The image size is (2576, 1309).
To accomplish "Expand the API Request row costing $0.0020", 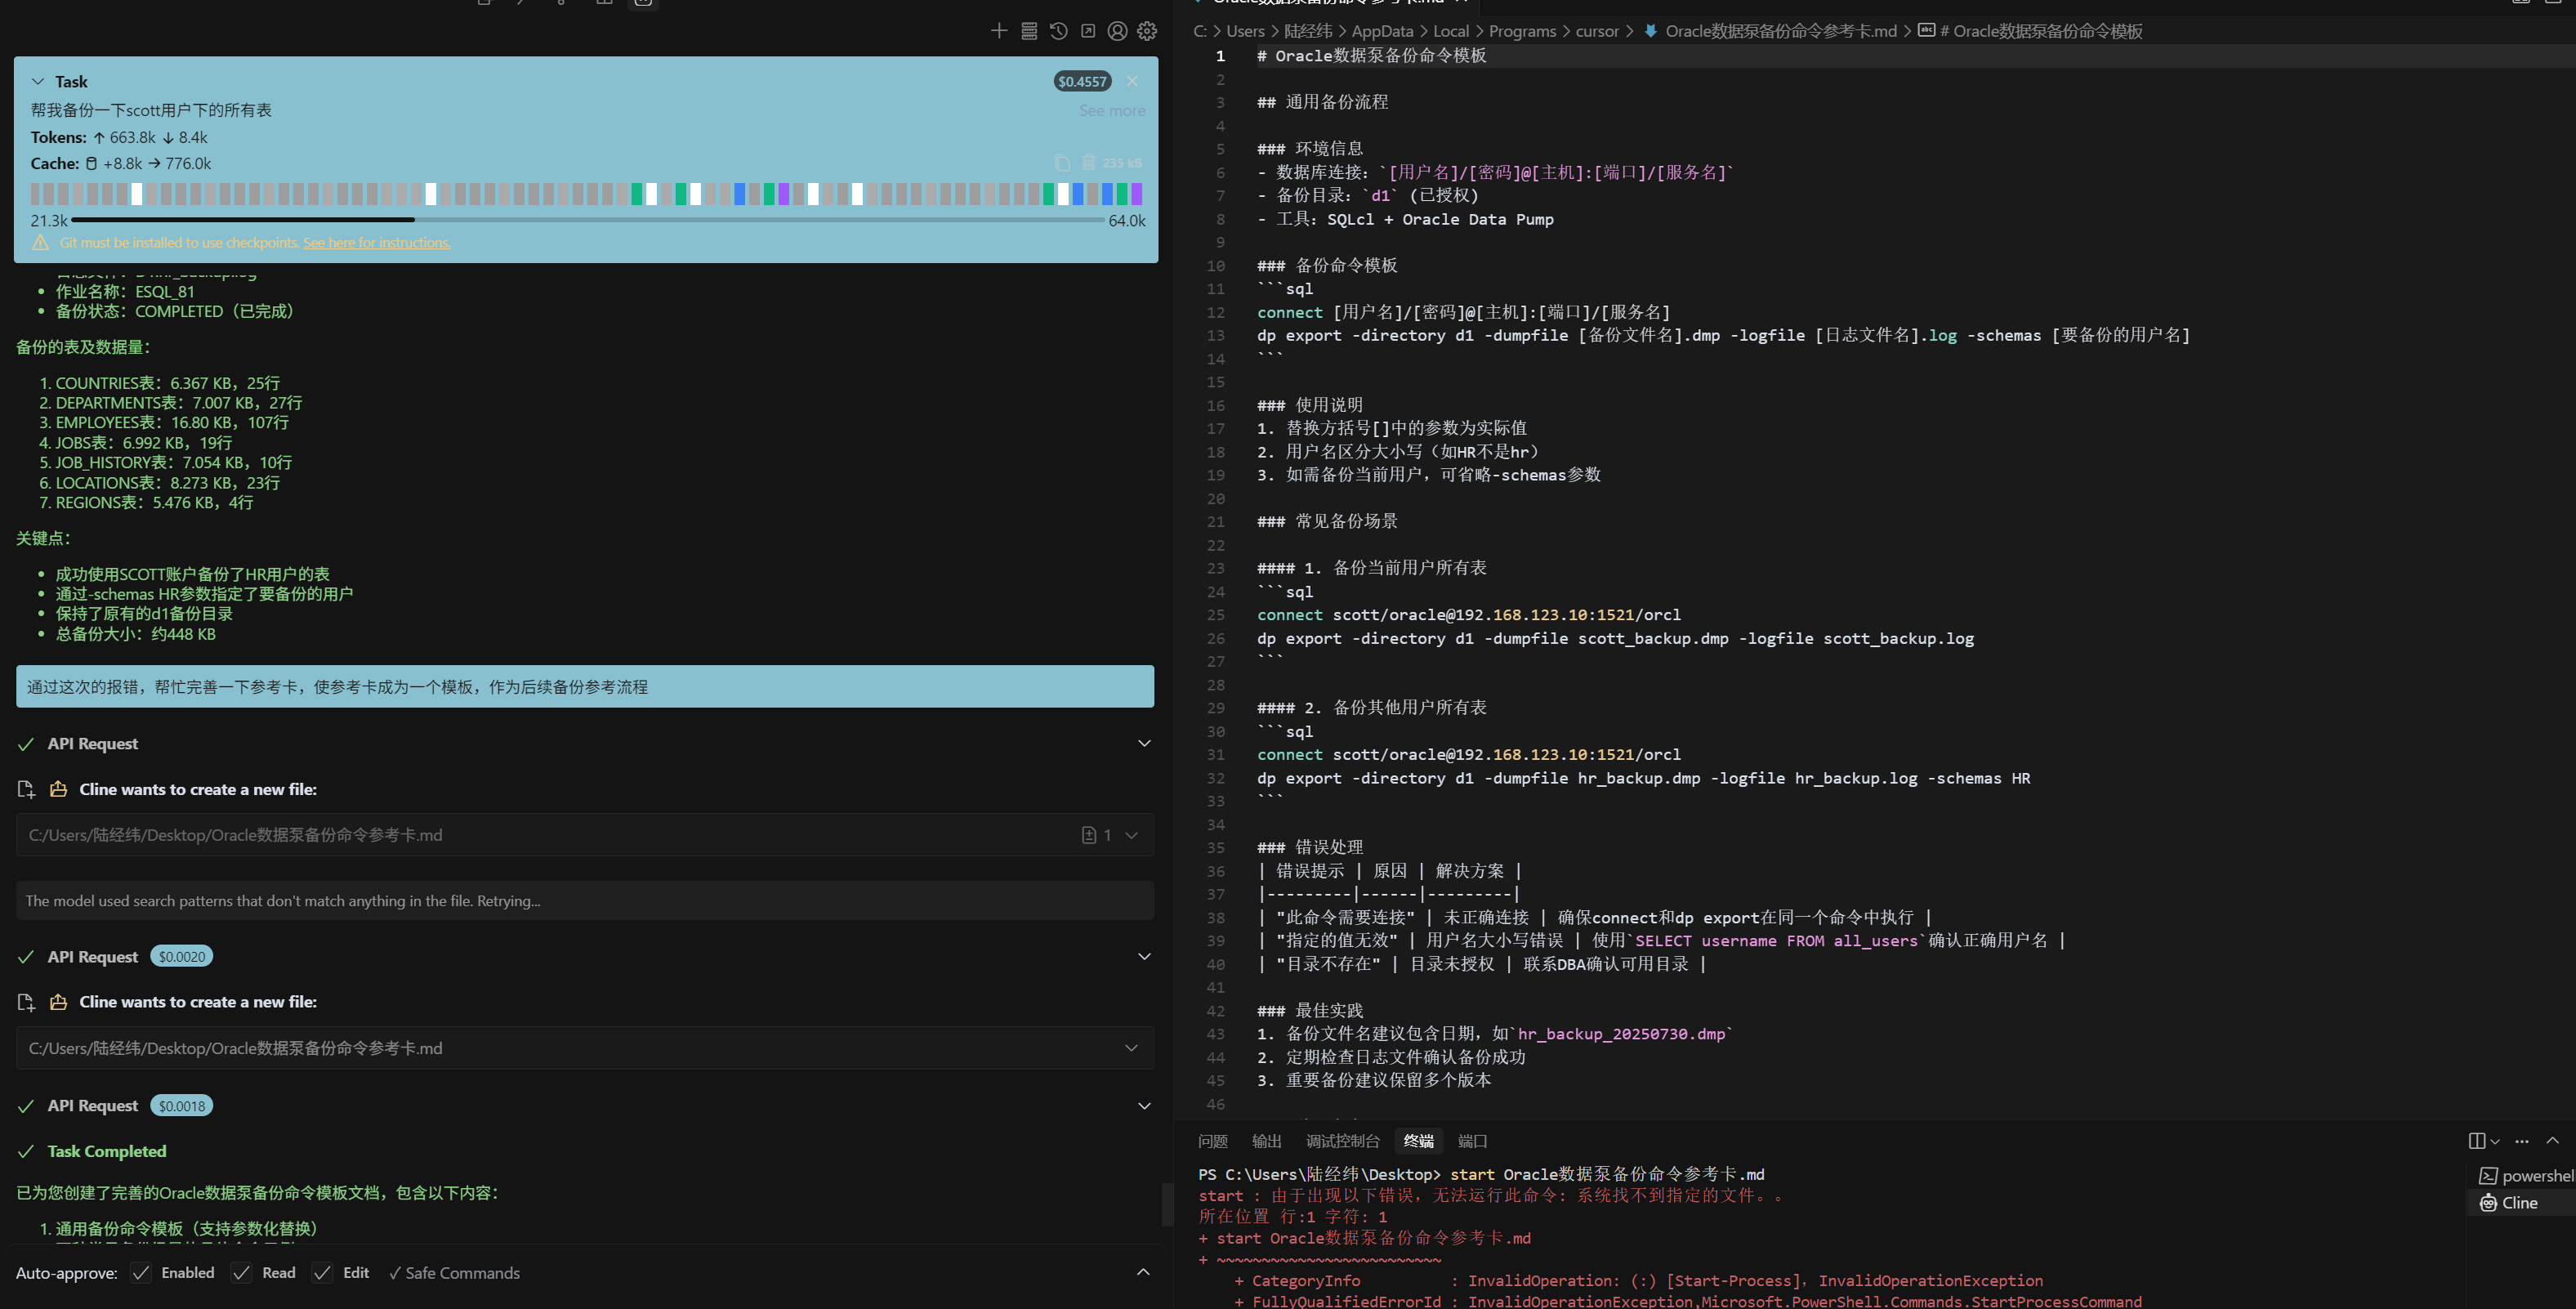I will pos(1144,957).
